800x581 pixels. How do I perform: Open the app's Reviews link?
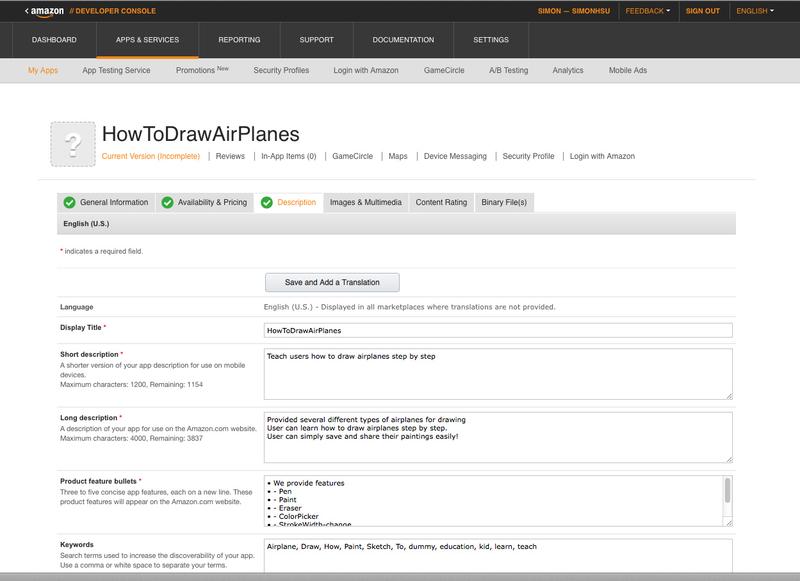click(x=230, y=156)
